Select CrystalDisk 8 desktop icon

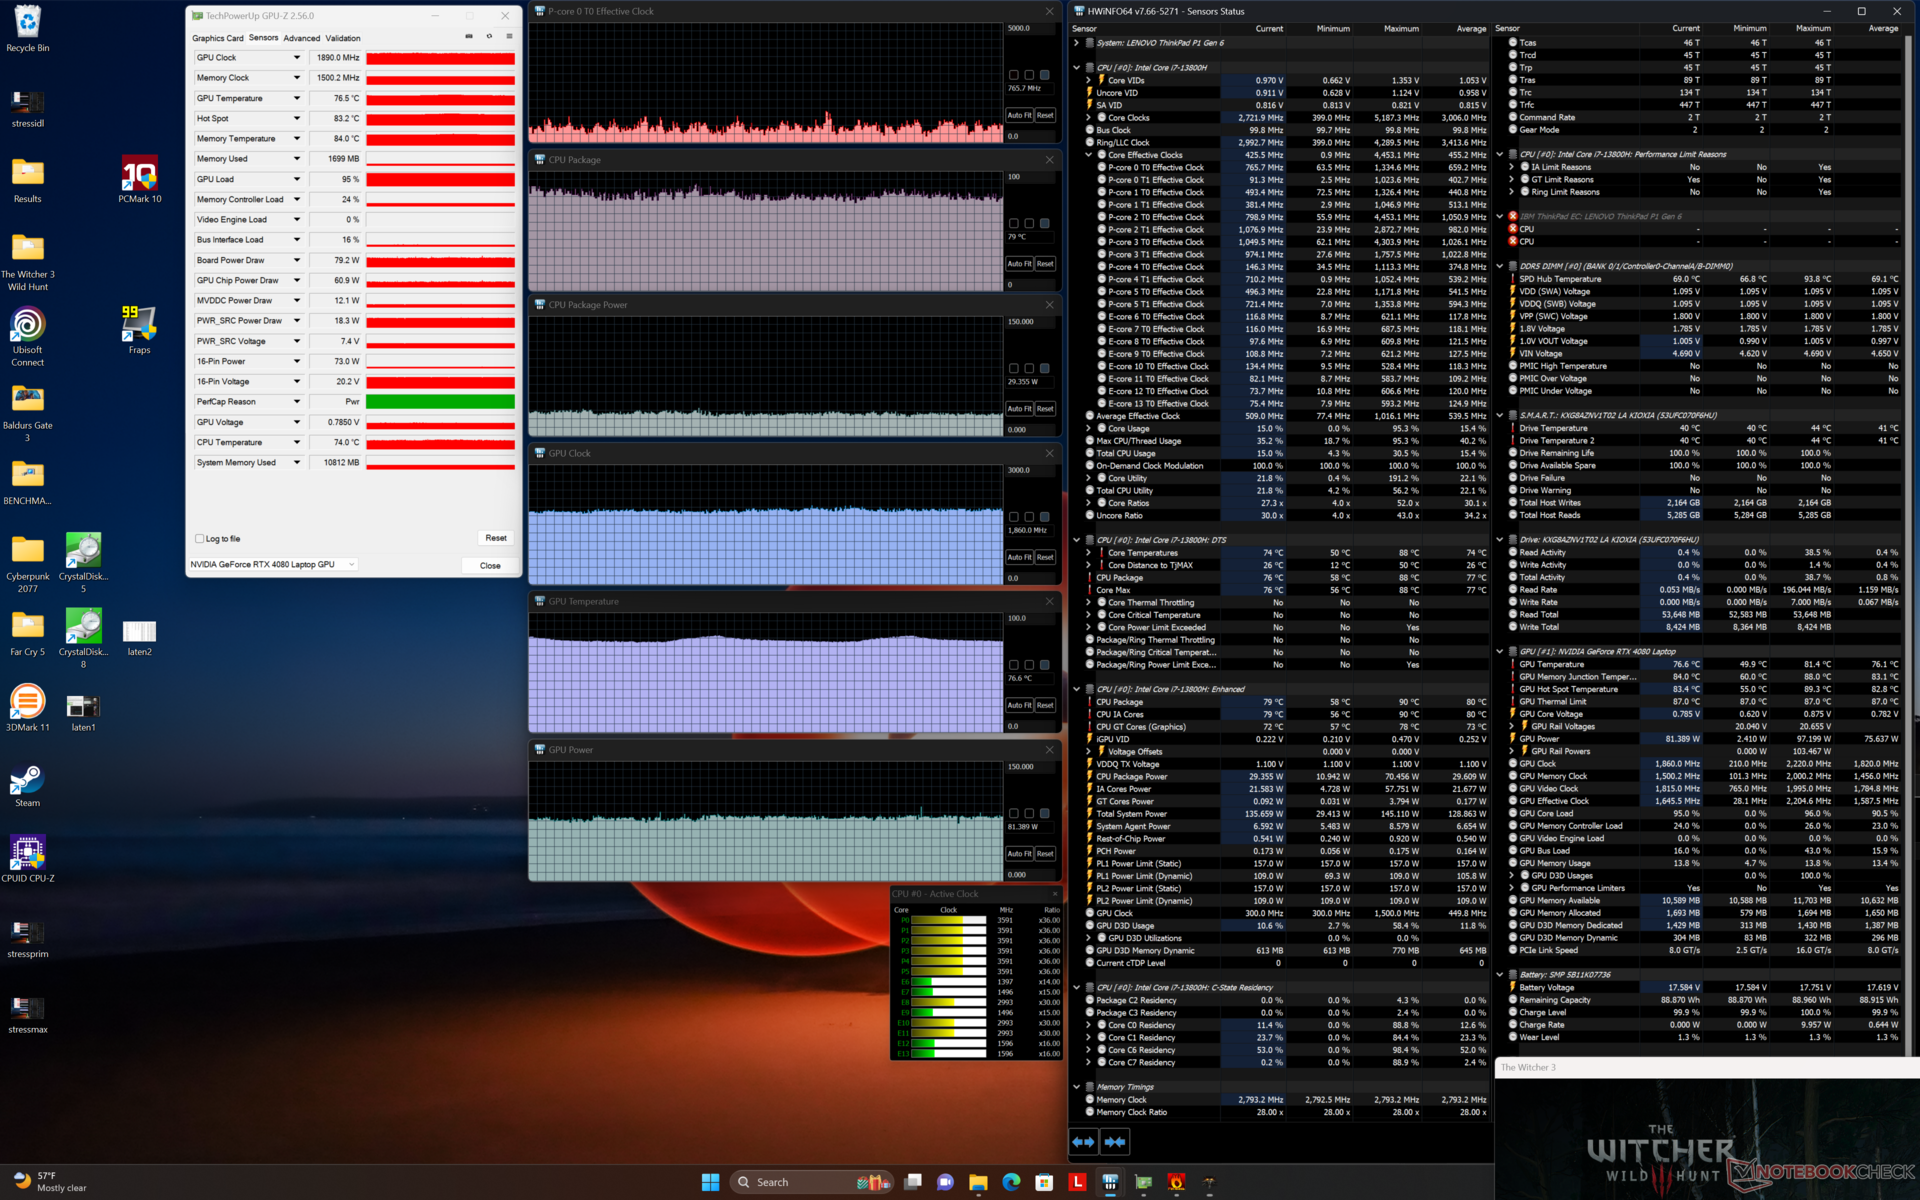pos(83,638)
